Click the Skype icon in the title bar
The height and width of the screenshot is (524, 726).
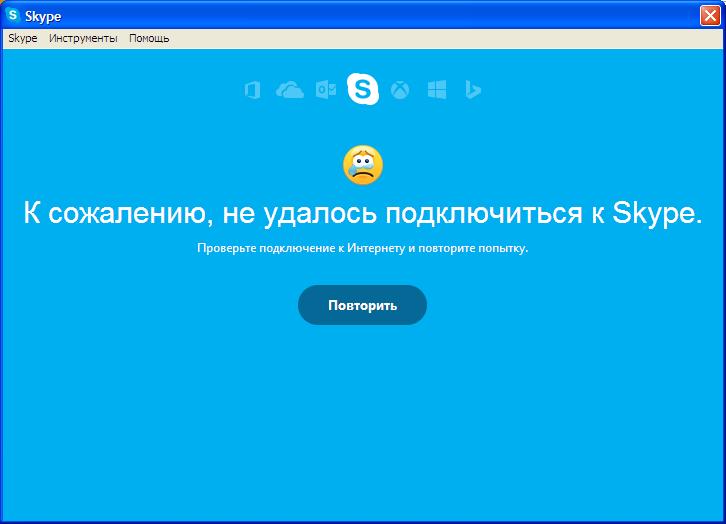[x=13, y=15]
